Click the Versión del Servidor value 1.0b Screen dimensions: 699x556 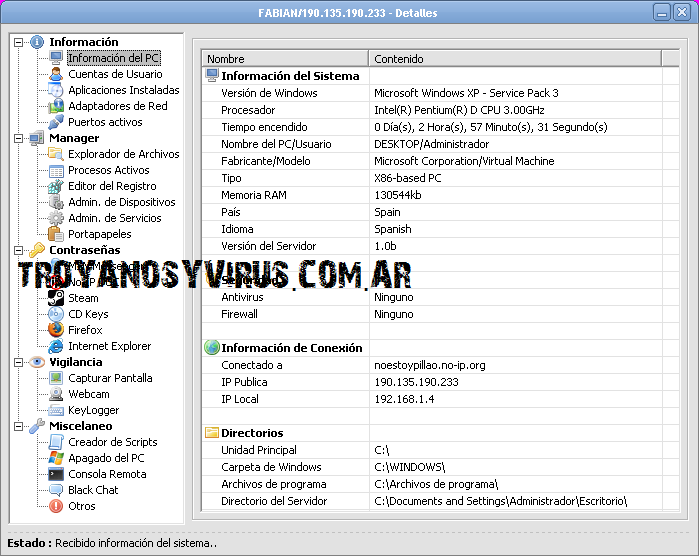coord(385,246)
